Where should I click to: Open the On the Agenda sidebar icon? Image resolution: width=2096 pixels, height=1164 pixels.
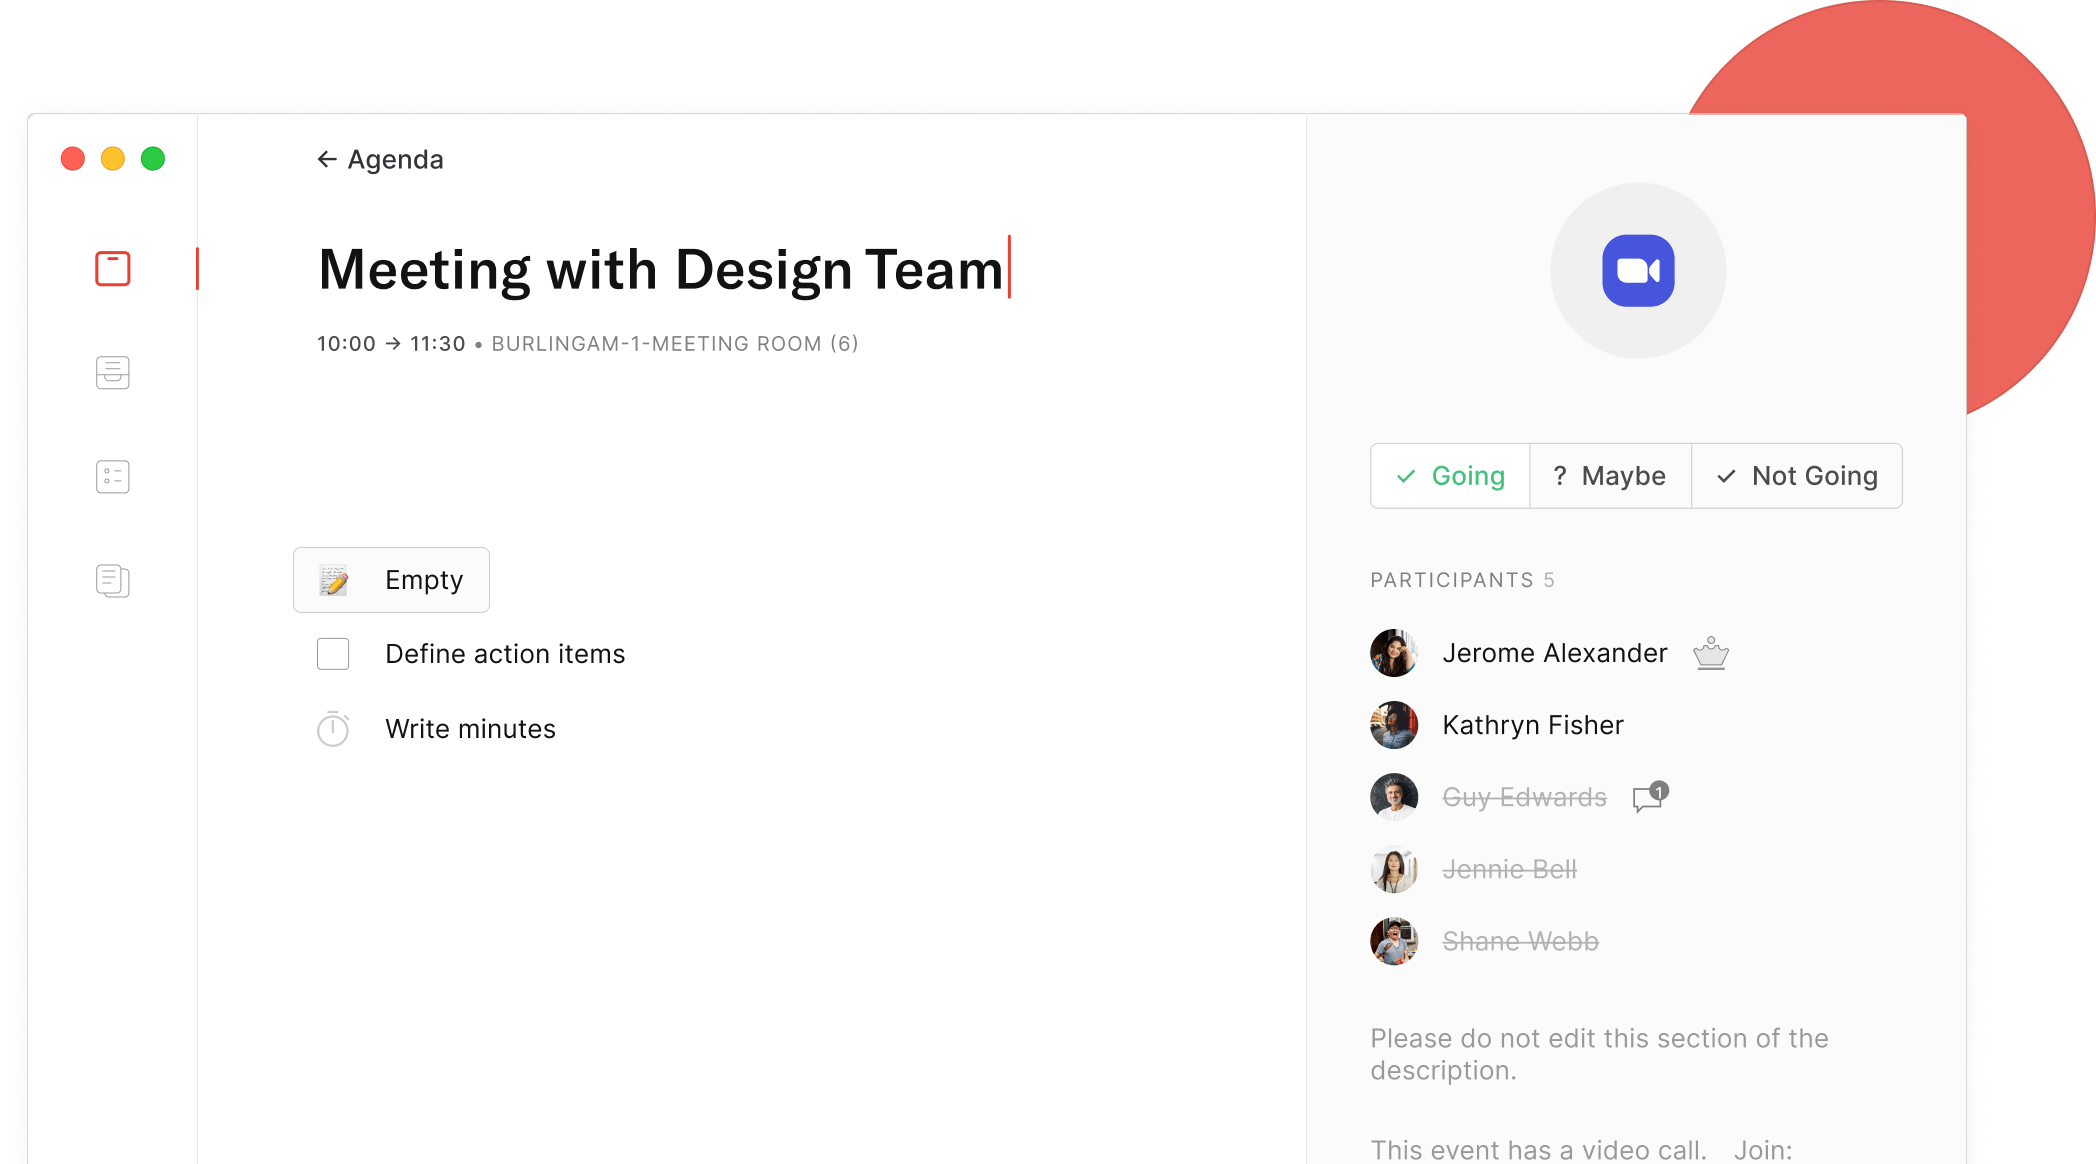[113, 269]
